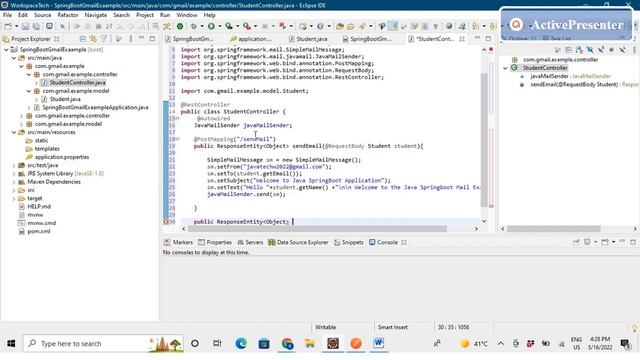
Task: Open the Run button dropdown arrow
Action: (x=219, y=26)
